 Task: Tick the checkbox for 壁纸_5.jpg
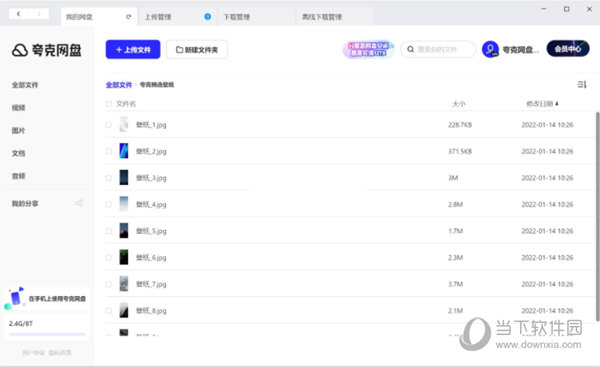coord(109,231)
